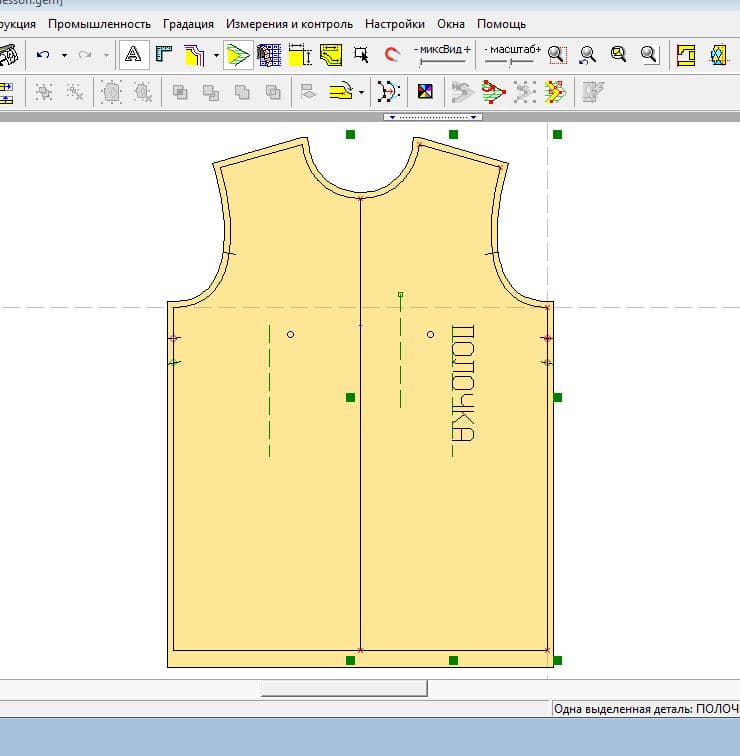Click the plus sign after миксВид
The width and height of the screenshot is (740, 756).
(x=467, y=49)
